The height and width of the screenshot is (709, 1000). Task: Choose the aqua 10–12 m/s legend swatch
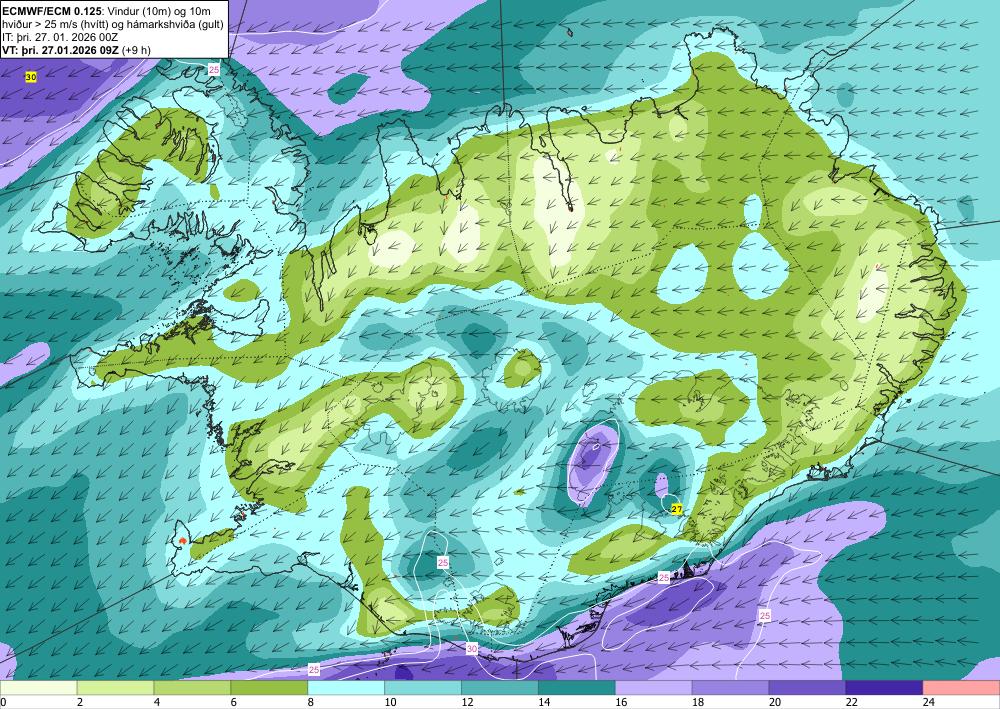[423, 688]
